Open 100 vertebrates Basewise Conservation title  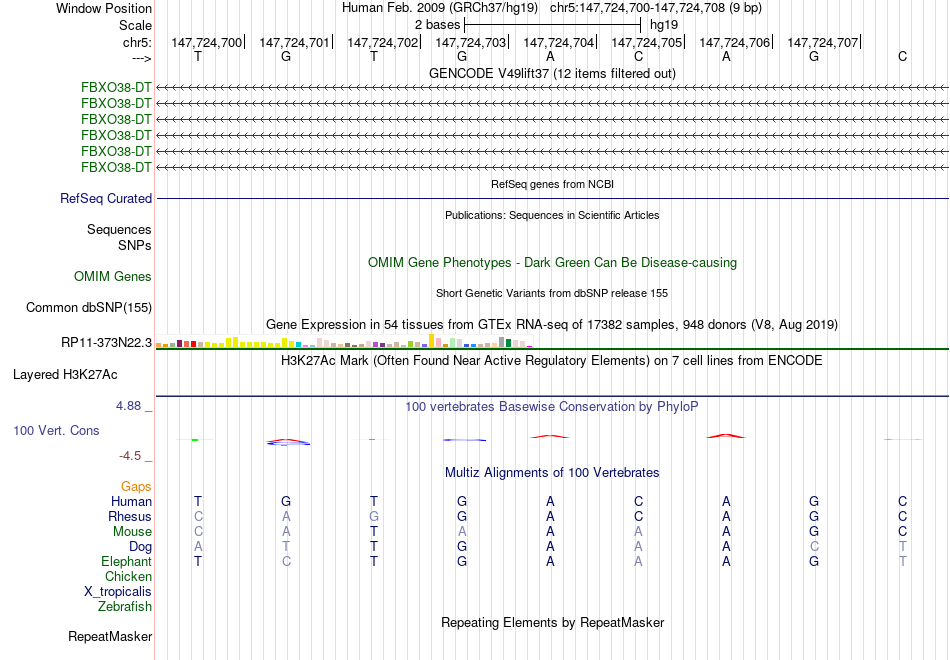[552, 406]
